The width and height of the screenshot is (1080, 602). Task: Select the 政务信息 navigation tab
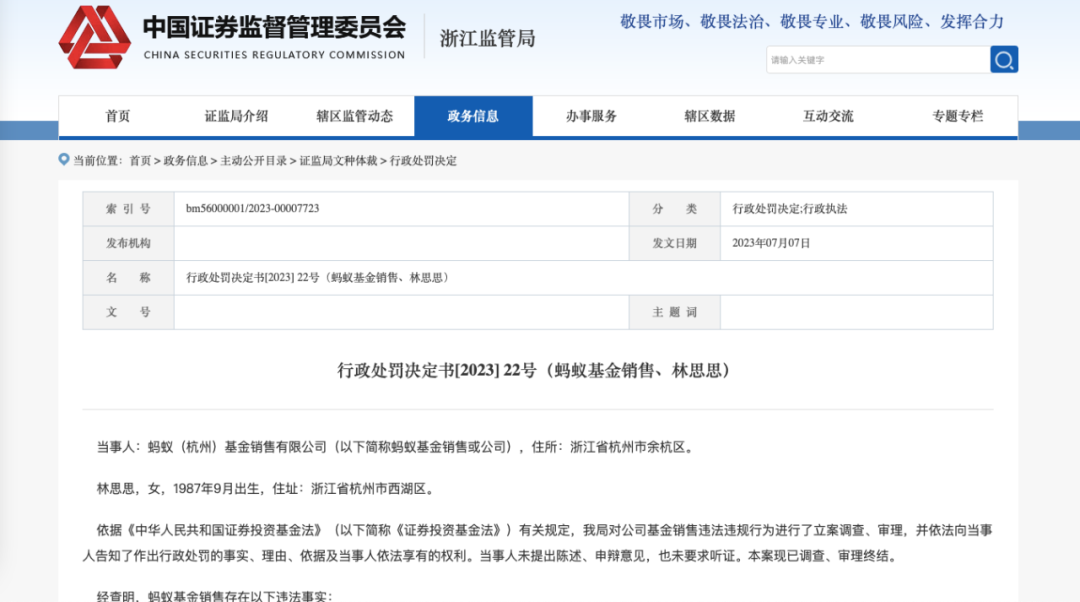[473, 116]
